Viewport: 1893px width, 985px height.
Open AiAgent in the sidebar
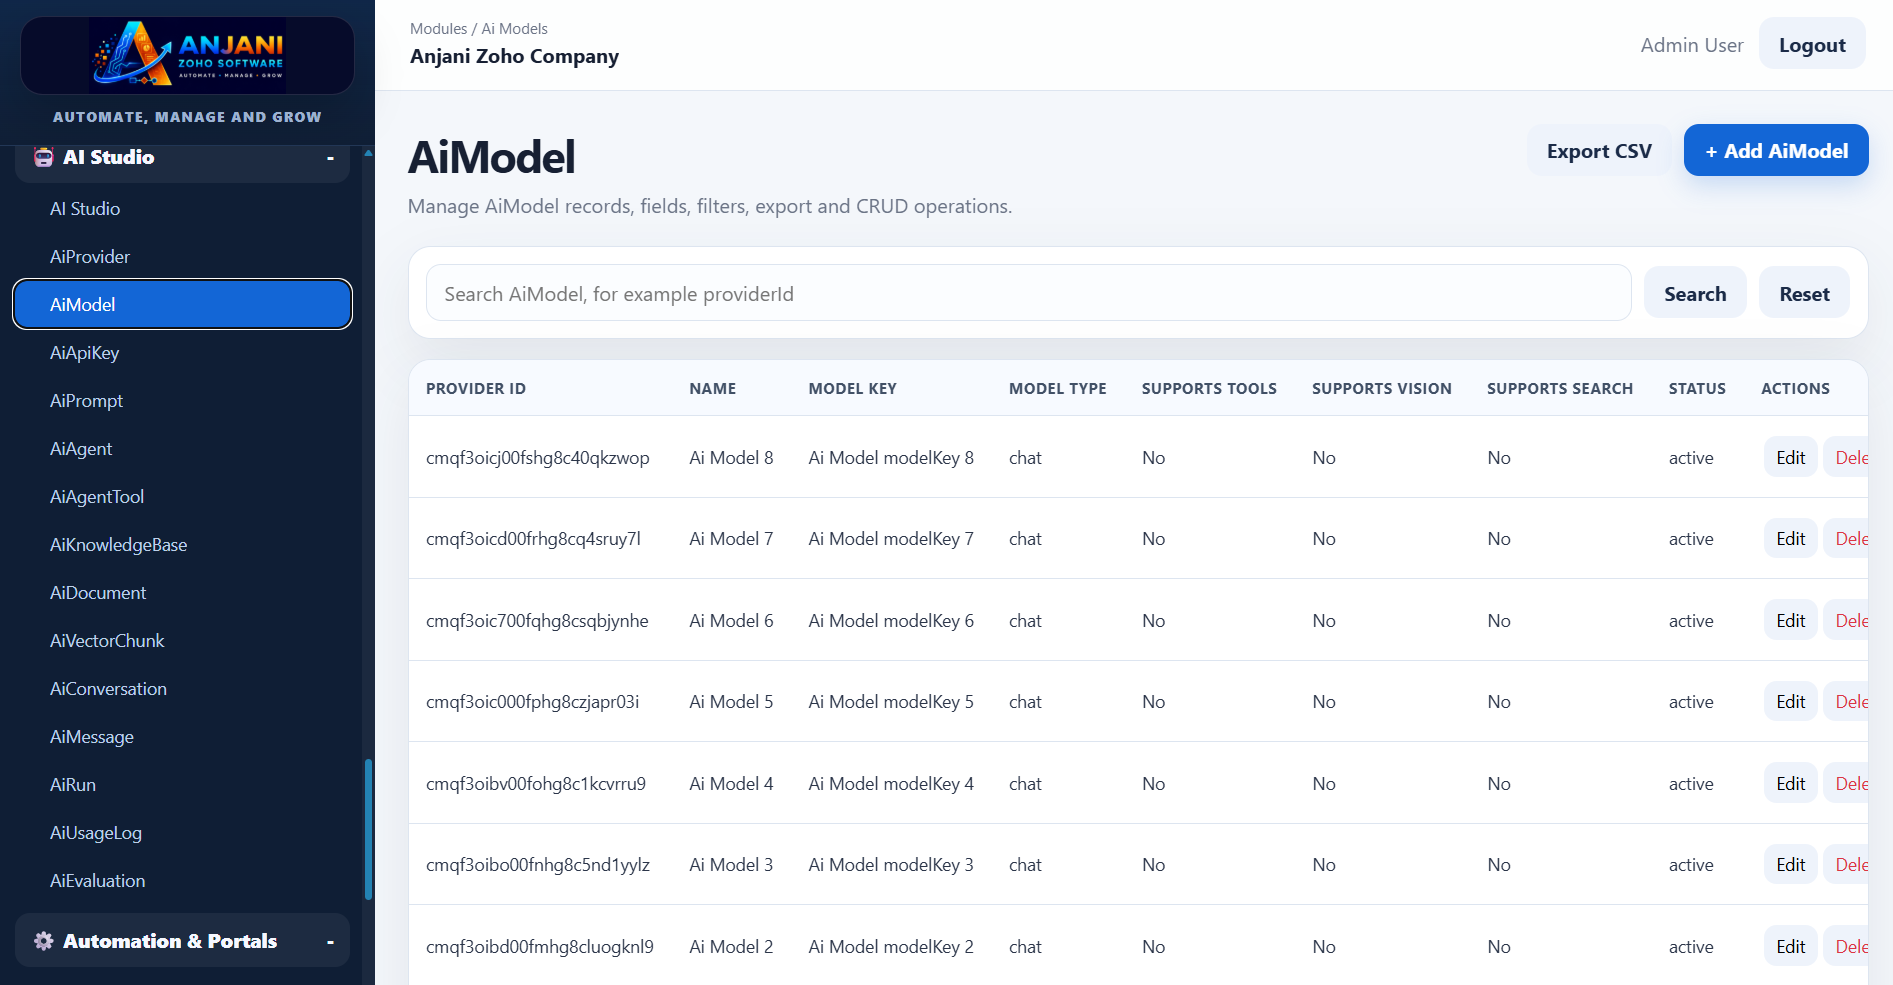point(81,449)
